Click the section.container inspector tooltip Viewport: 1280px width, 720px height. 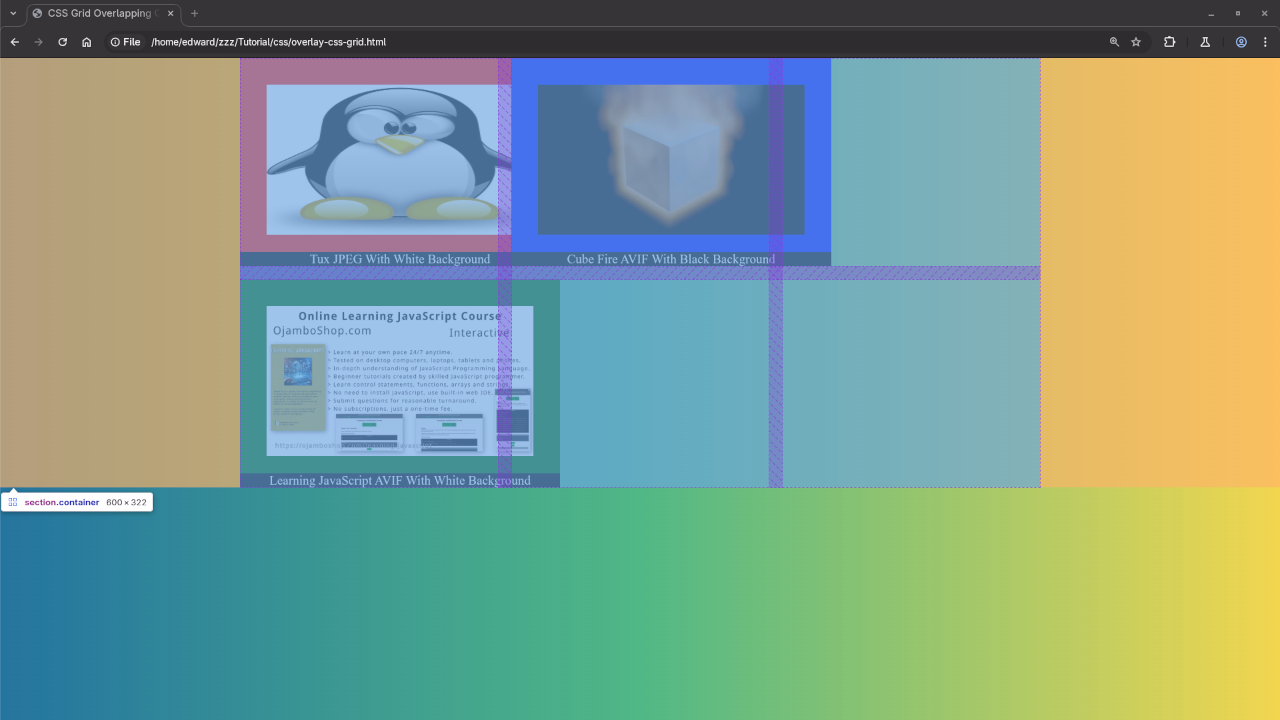[77, 502]
